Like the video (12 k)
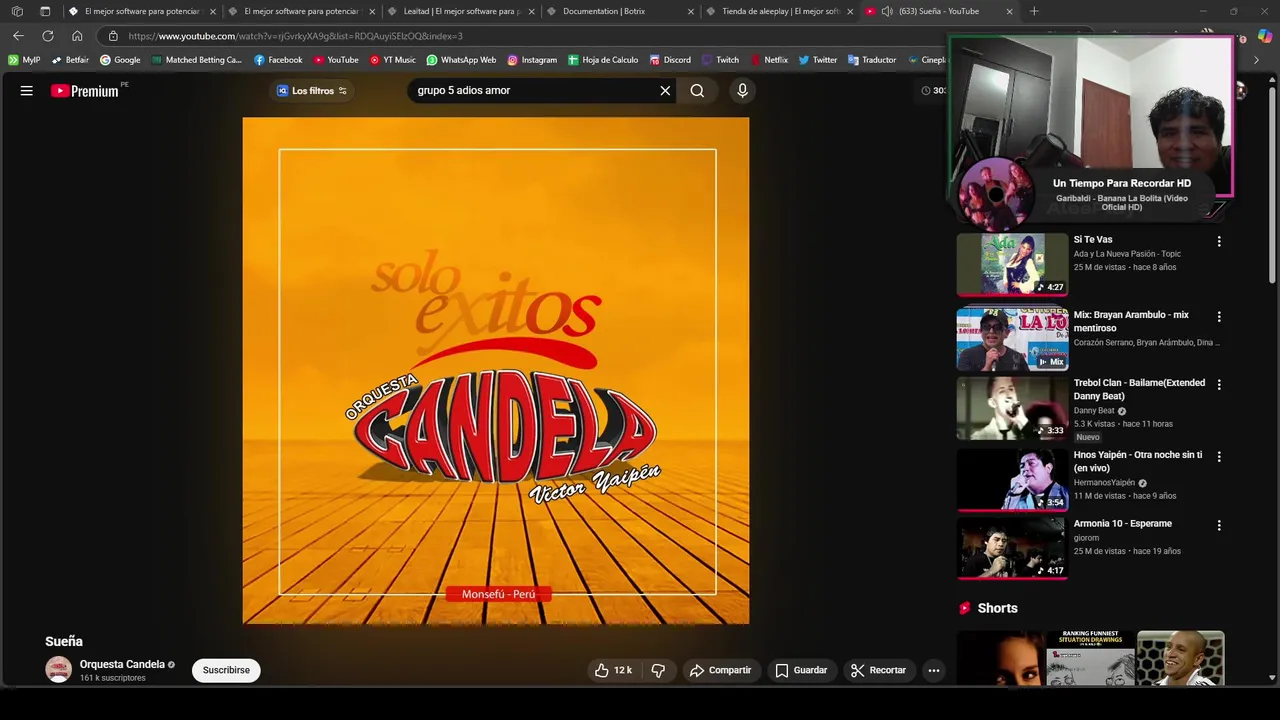Viewport: 1280px width, 720px height. click(613, 670)
